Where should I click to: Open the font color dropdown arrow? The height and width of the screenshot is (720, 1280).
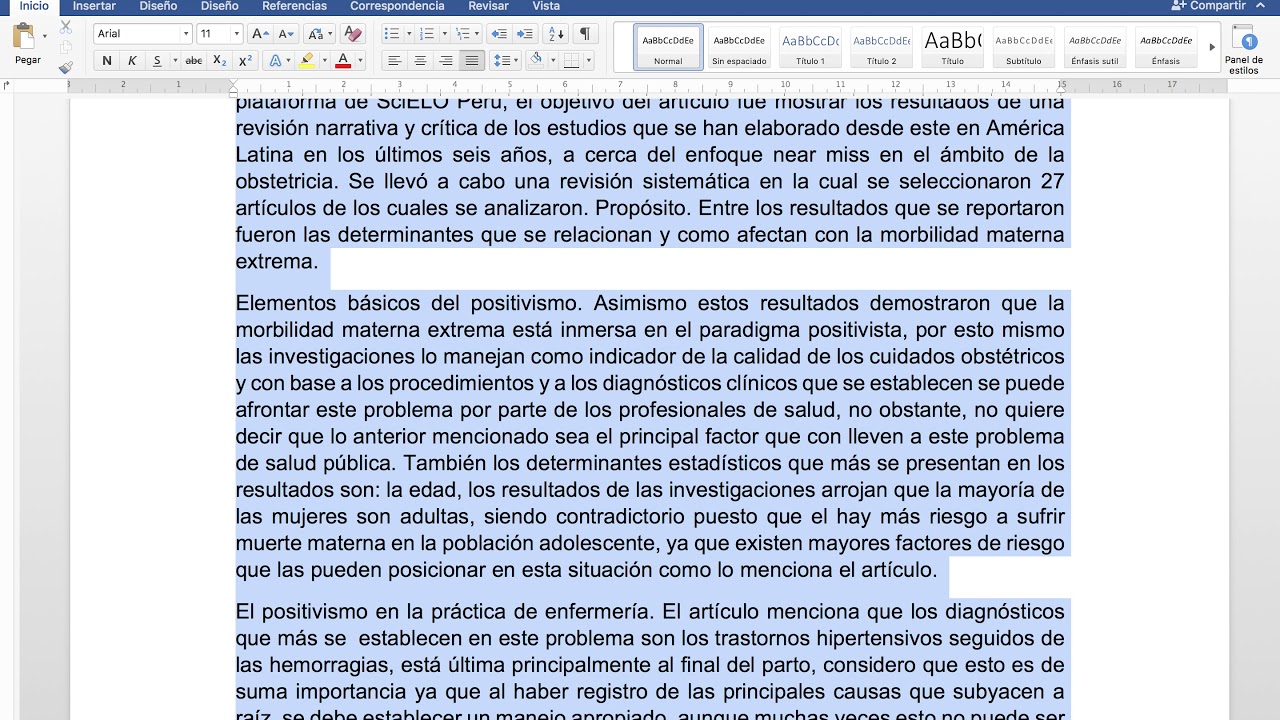coord(360,61)
